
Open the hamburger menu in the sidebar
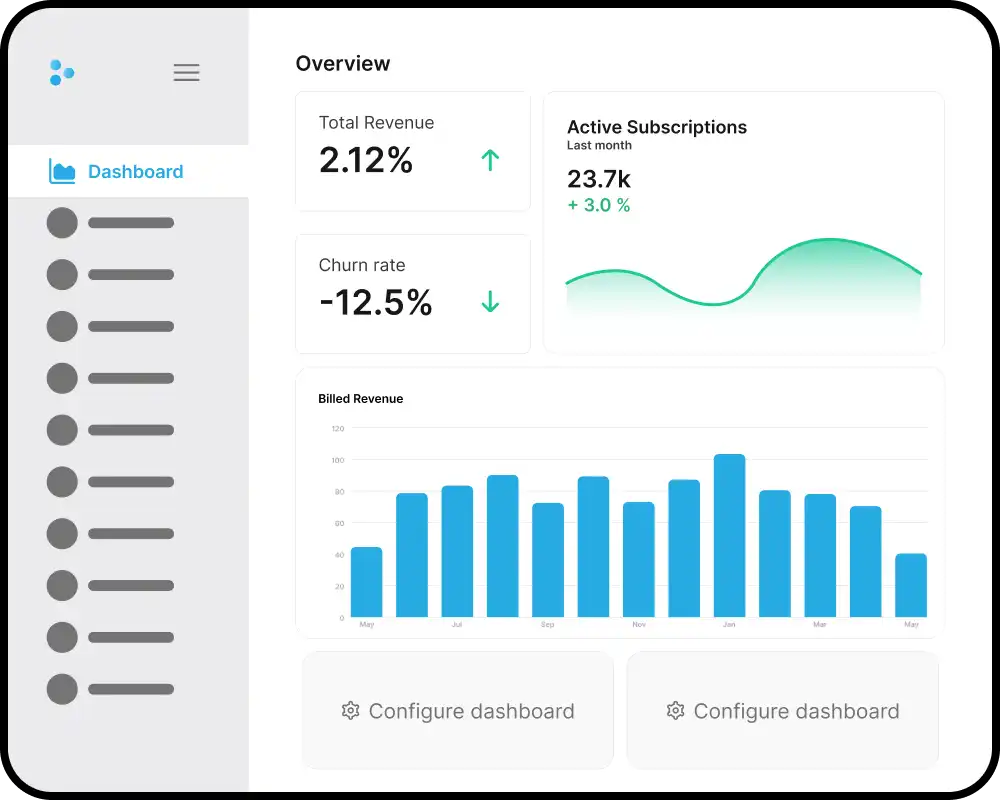[186, 72]
